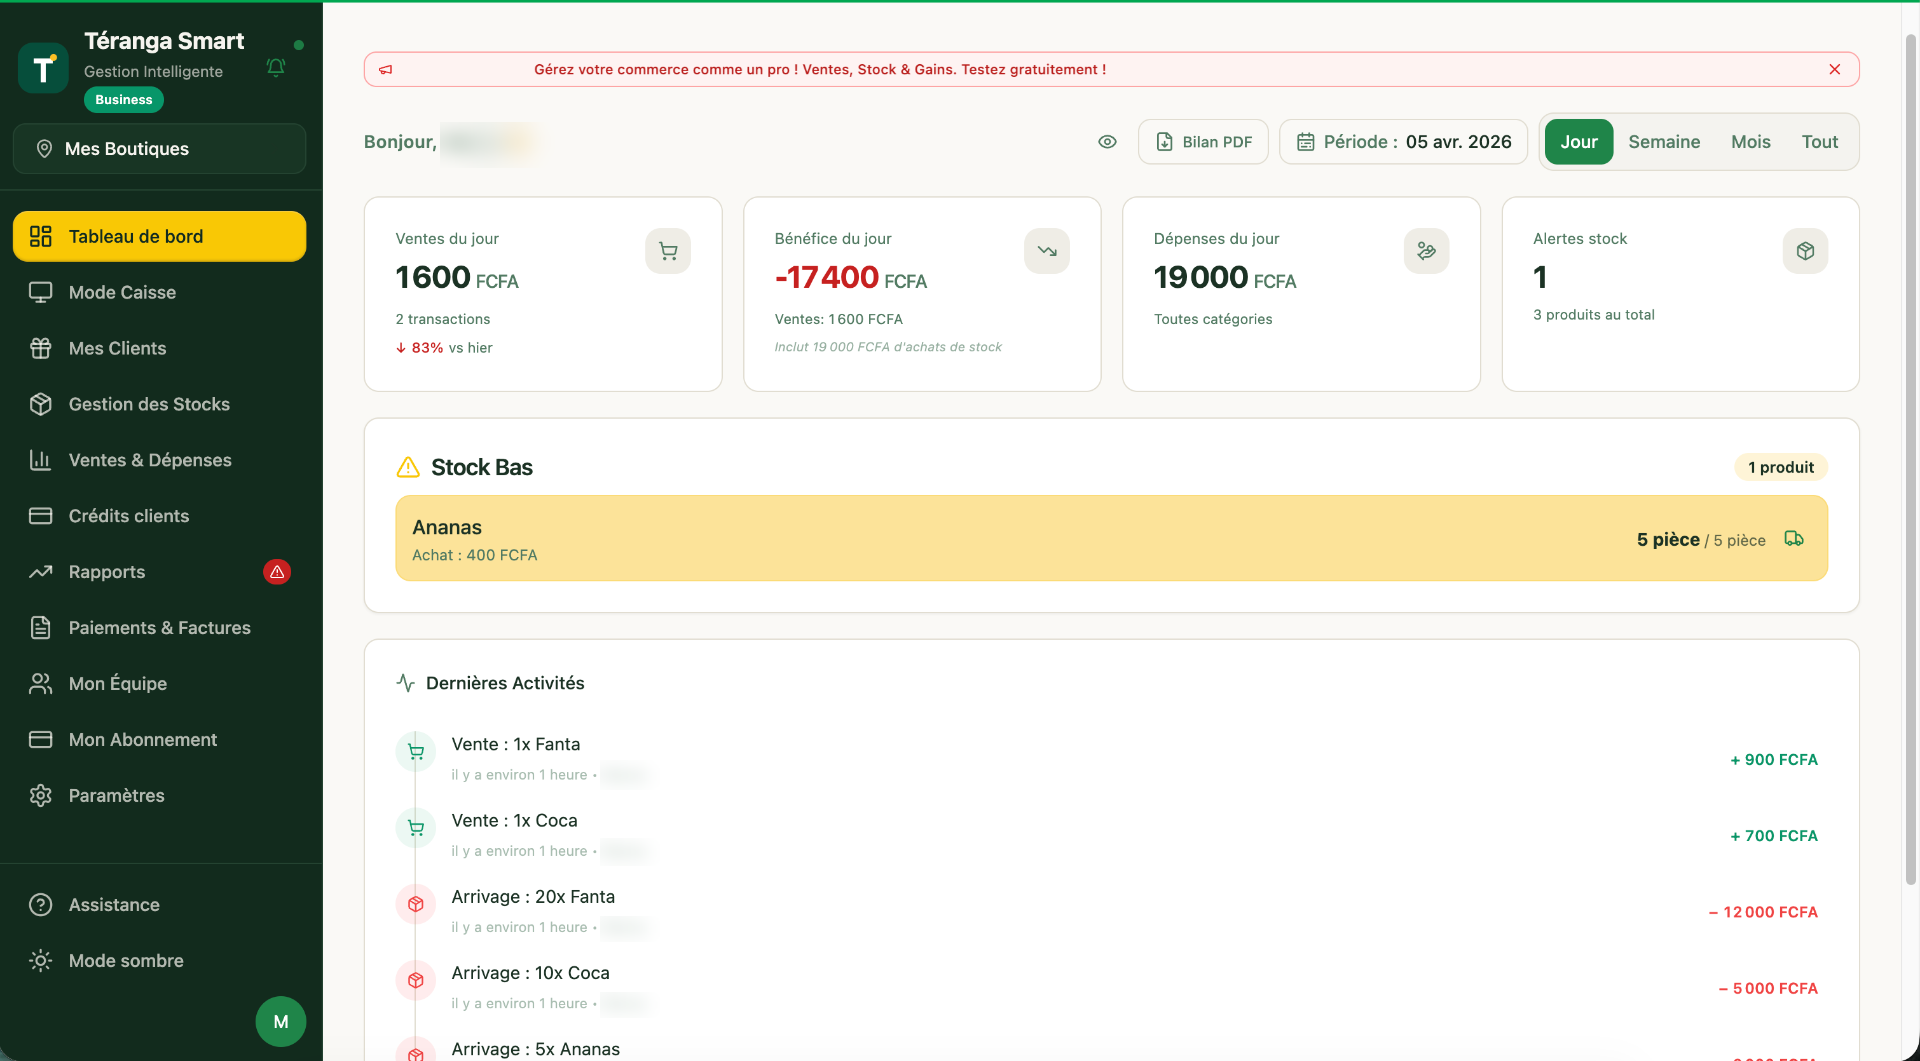The width and height of the screenshot is (1920, 1061).
Task: Click cart icon of Vente 1x Coca
Action: [416, 828]
